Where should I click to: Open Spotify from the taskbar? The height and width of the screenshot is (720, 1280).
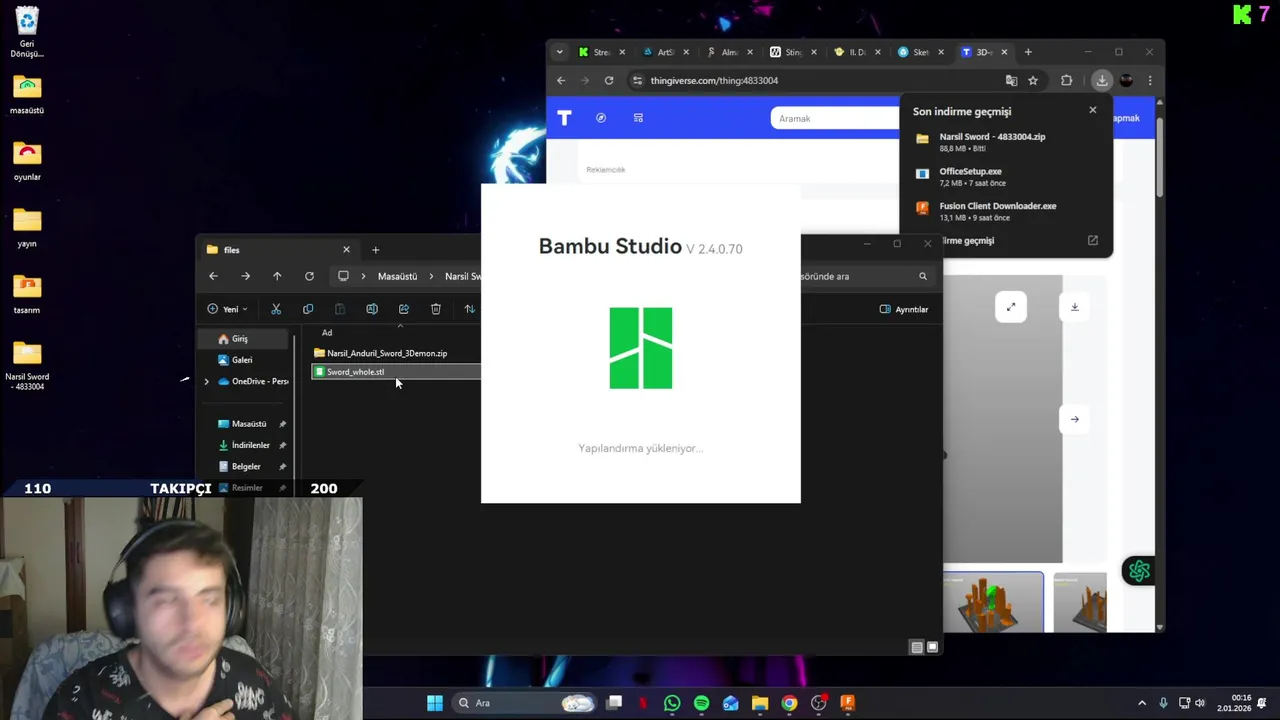(701, 703)
